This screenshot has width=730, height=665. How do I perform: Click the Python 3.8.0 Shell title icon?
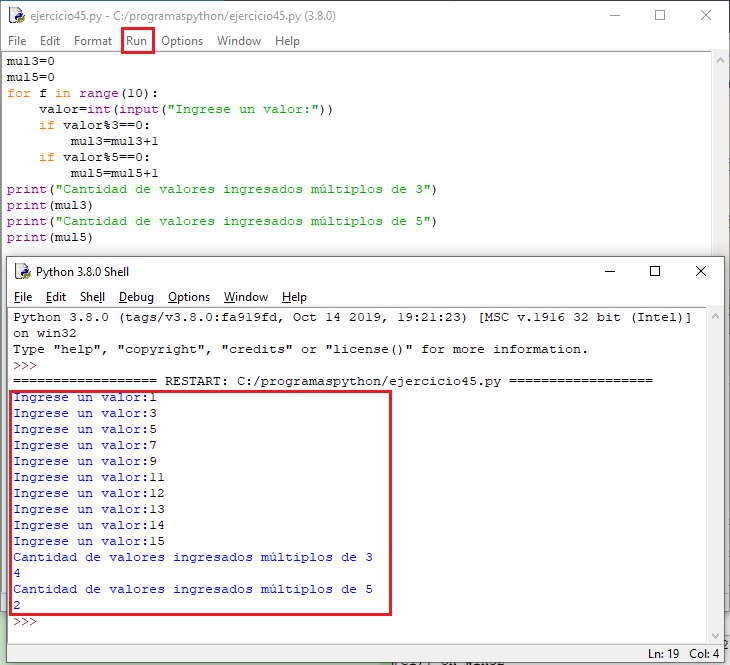point(22,271)
